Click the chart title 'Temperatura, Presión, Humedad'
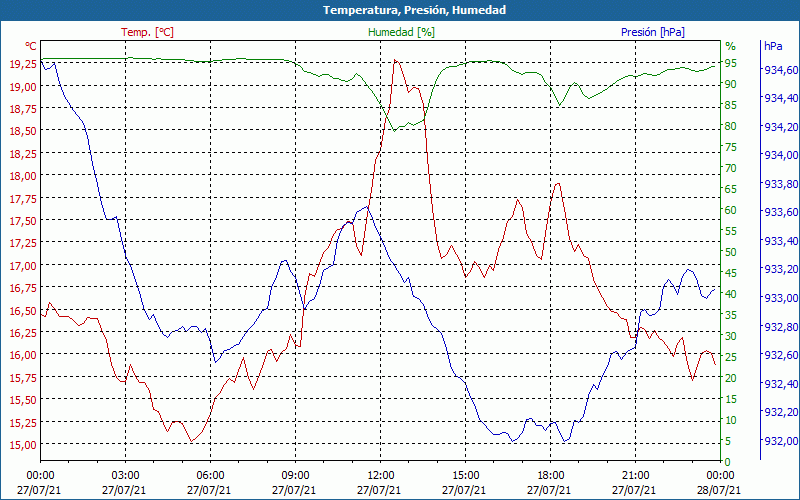Viewport: 800px width, 500px height. [x=414, y=10]
